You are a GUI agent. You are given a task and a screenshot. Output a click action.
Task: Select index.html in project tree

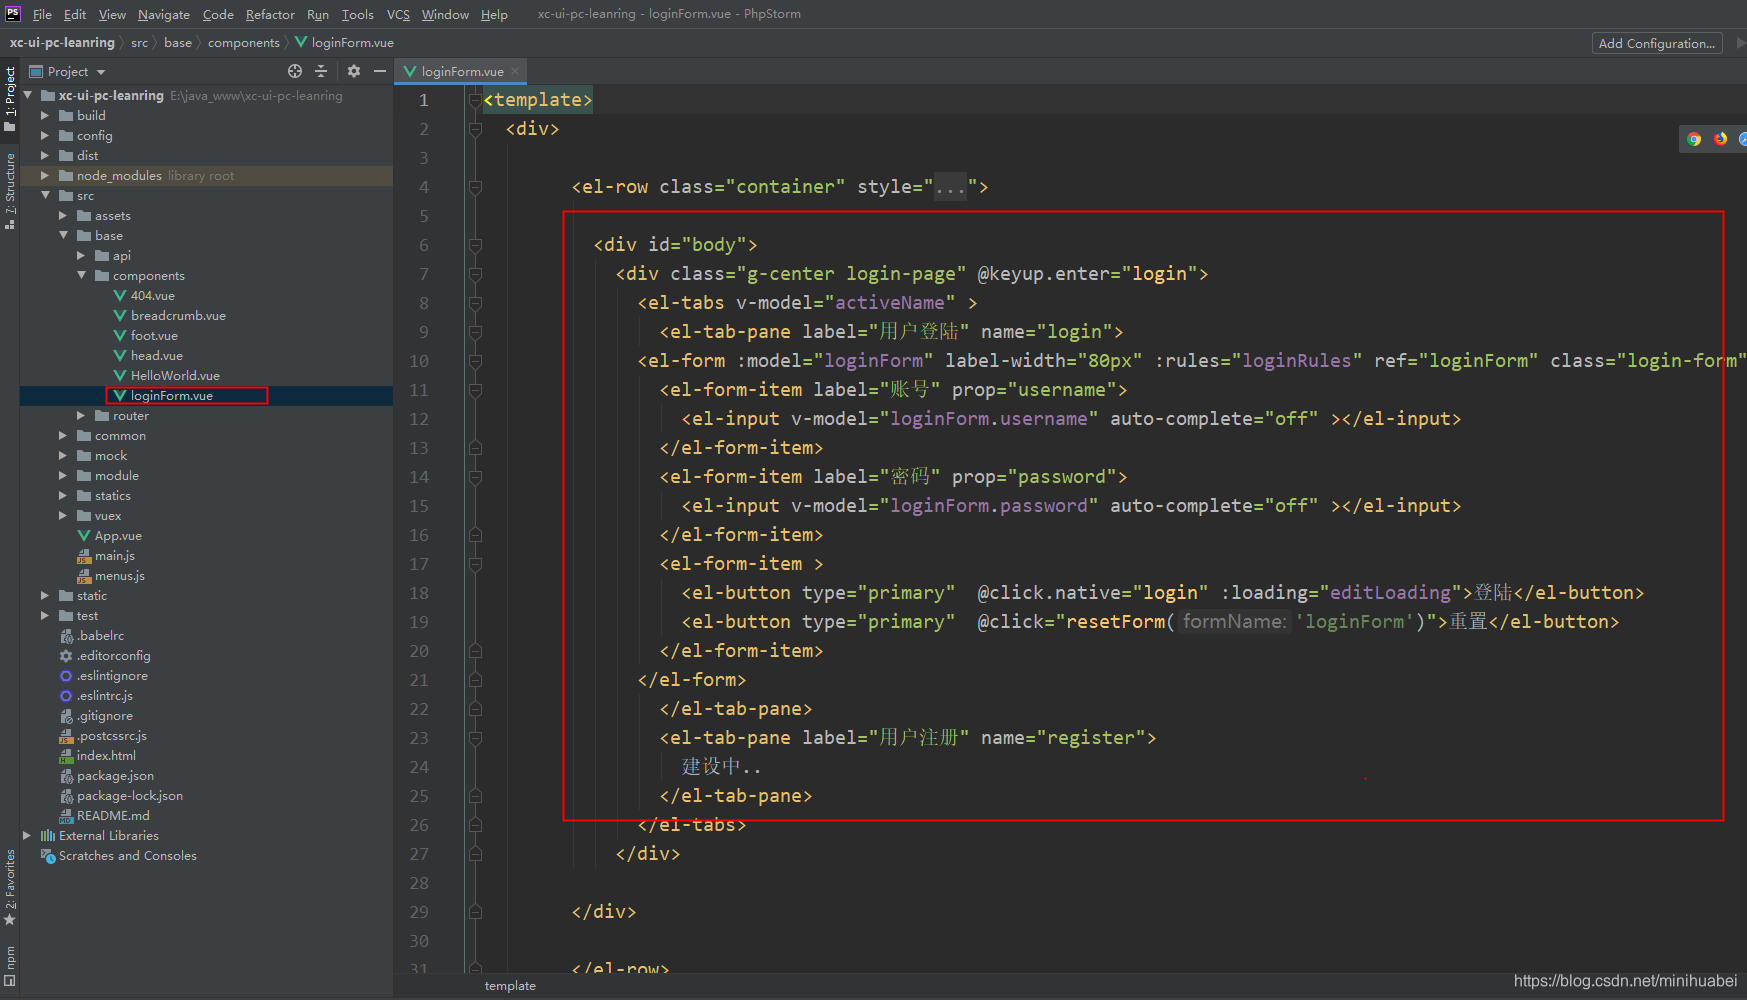(97, 756)
